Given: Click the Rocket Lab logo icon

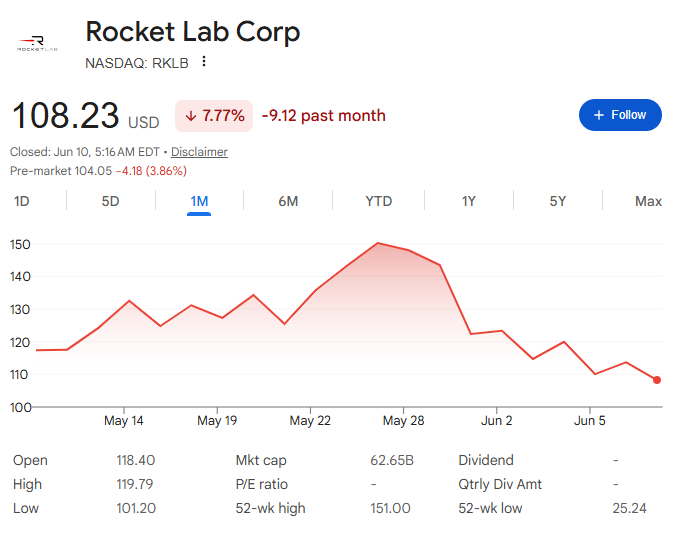Looking at the screenshot, I should click(x=37, y=43).
